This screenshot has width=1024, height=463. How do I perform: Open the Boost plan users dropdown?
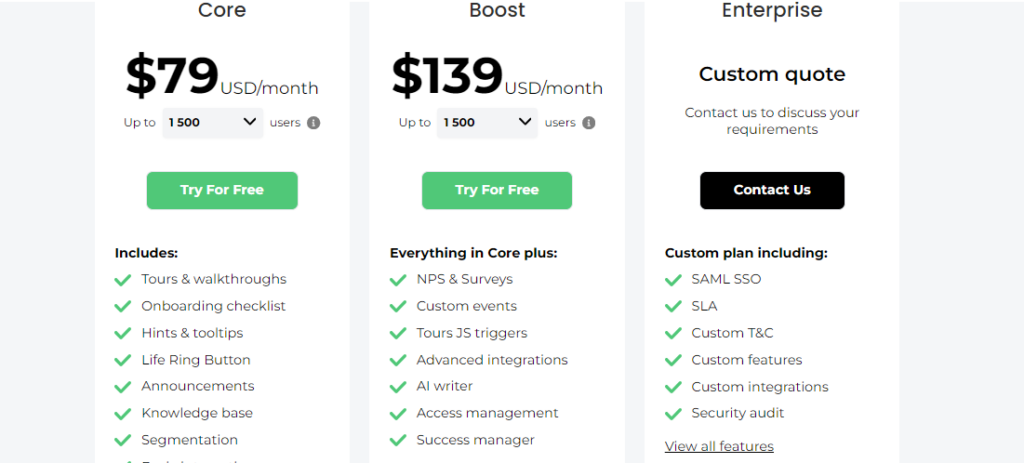487,122
